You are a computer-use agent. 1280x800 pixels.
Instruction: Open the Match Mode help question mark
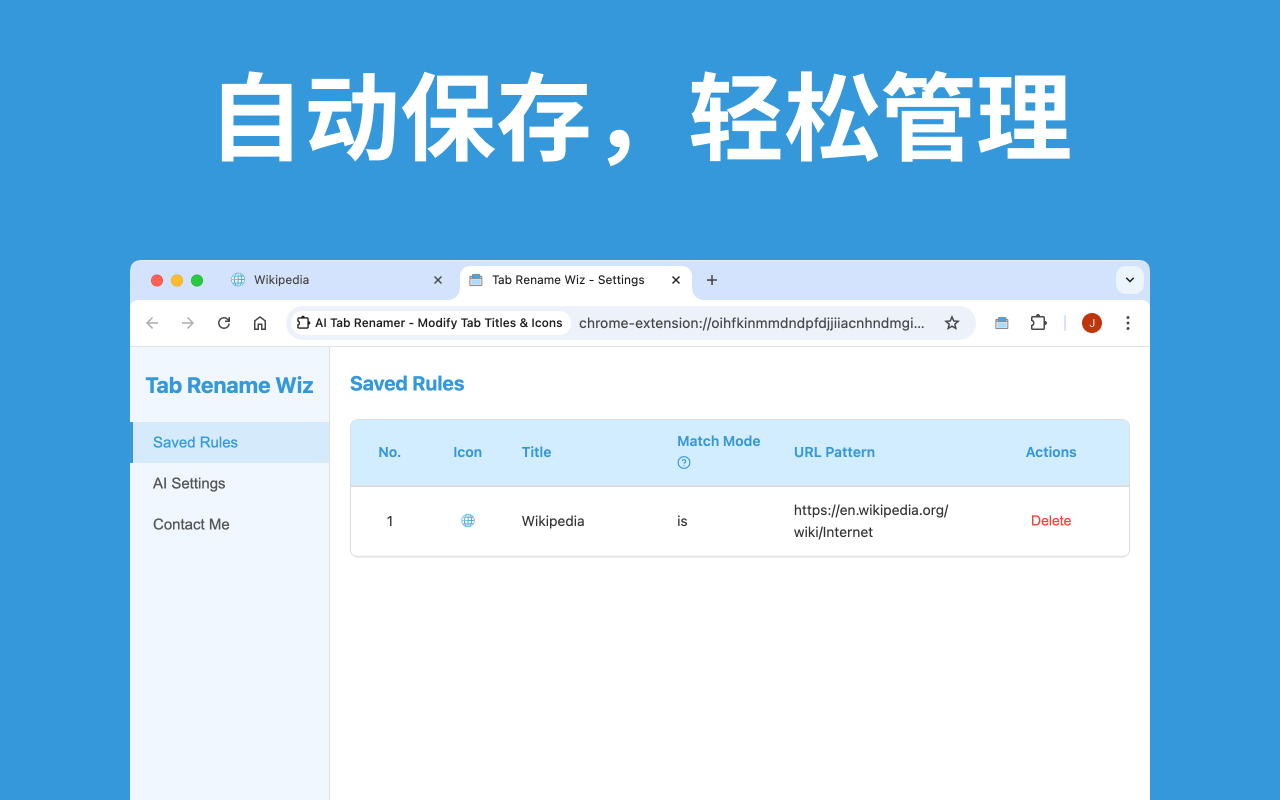point(683,462)
